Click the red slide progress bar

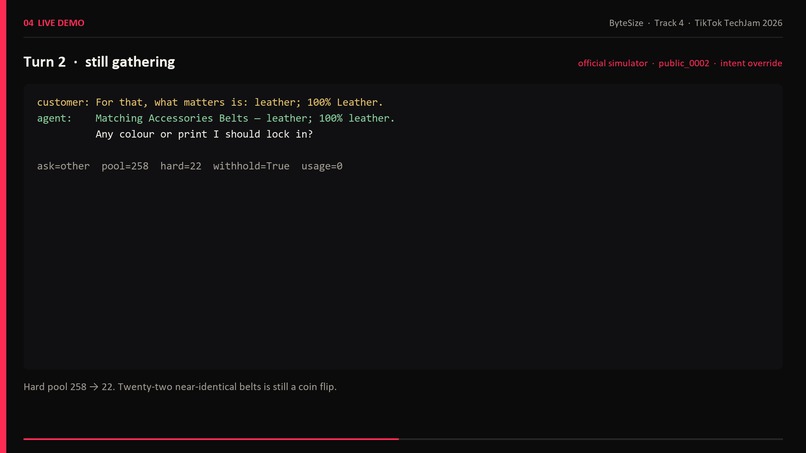click(x=211, y=439)
